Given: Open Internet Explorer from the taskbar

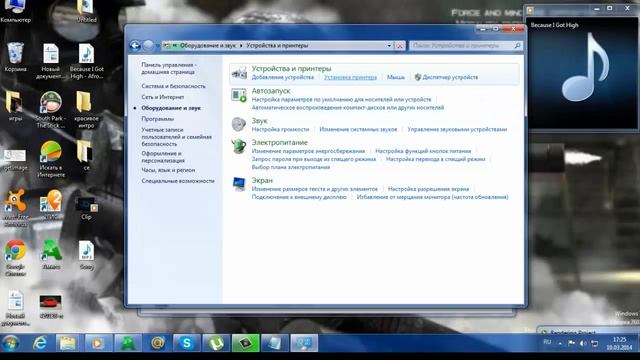Looking at the screenshot, I should pos(40,343).
